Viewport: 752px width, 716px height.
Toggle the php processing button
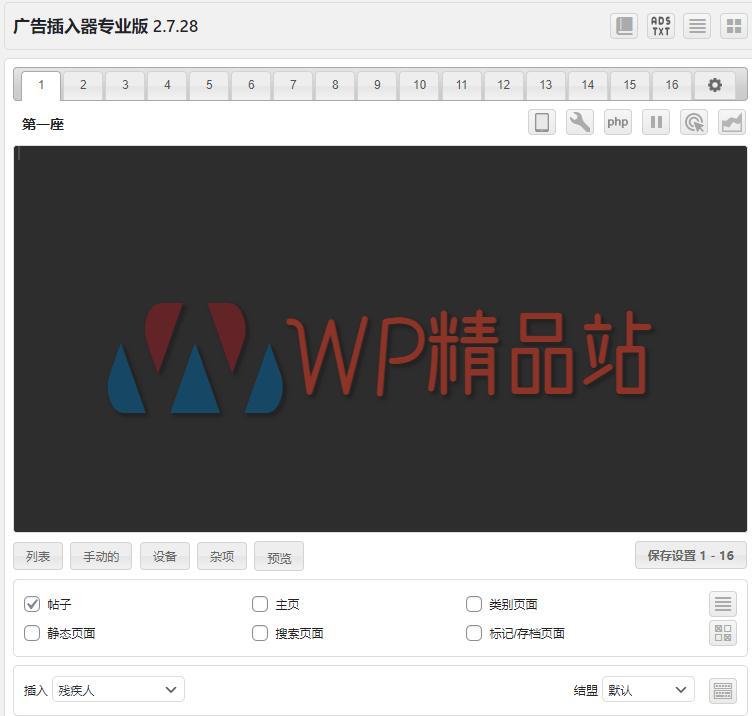pyautogui.click(x=618, y=122)
